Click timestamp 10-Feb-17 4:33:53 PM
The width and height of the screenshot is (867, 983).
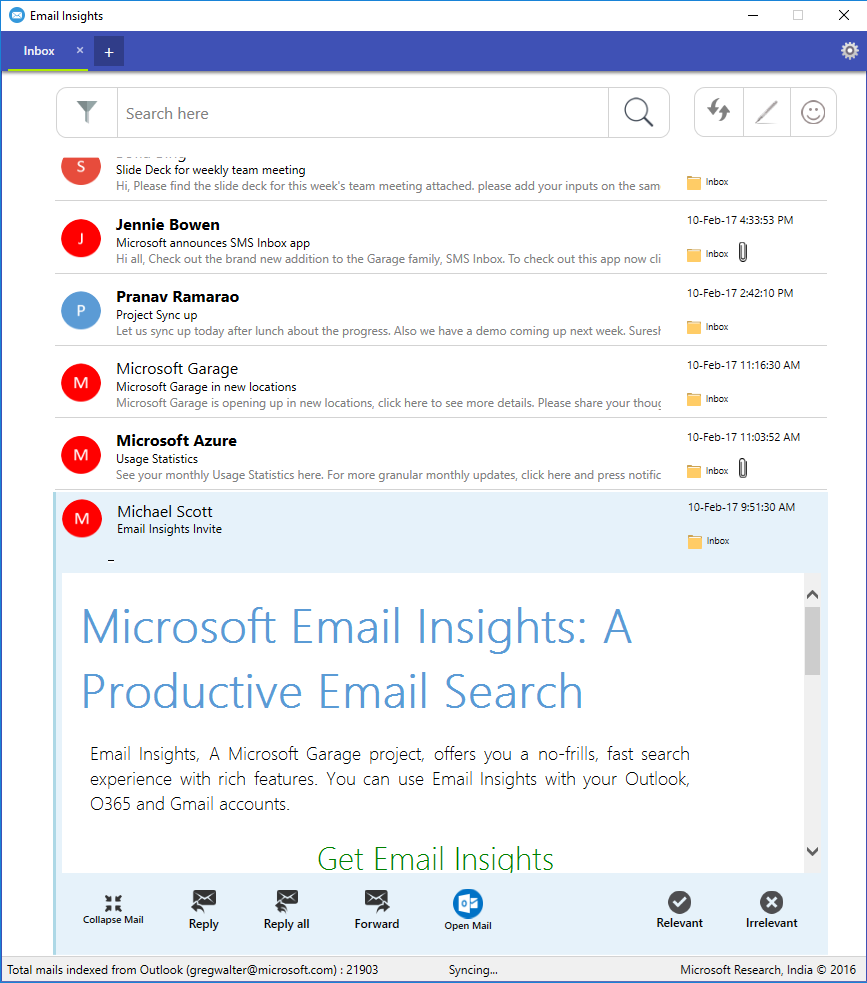[740, 220]
